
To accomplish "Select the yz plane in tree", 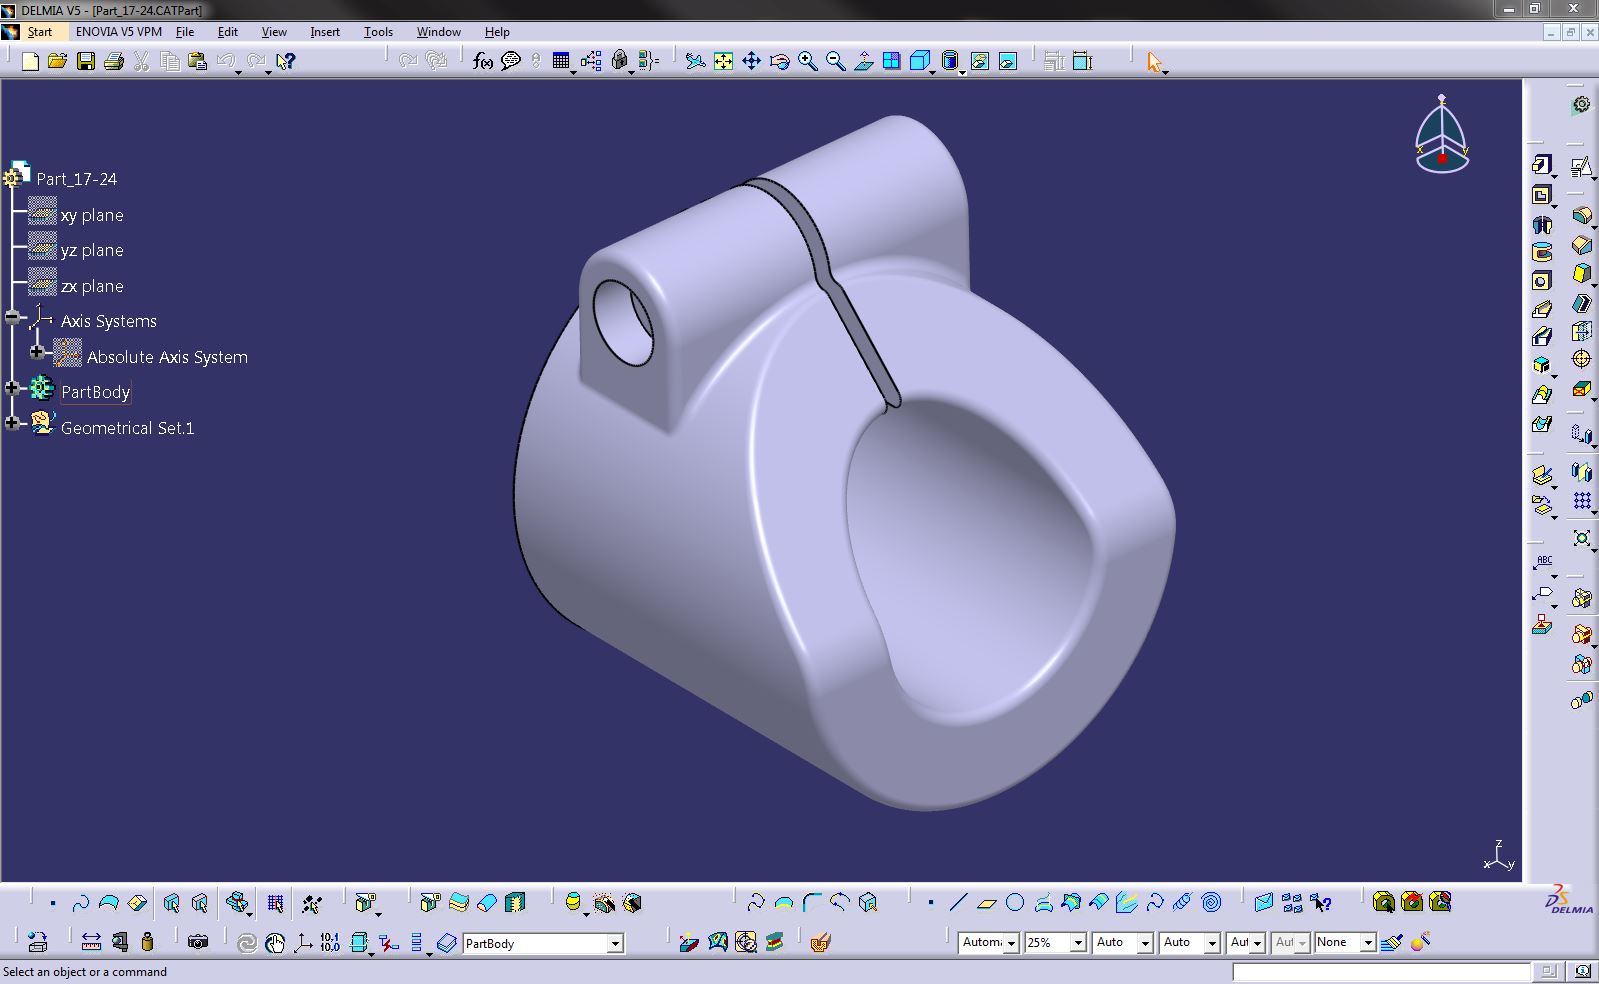I will click(x=92, y=250).
